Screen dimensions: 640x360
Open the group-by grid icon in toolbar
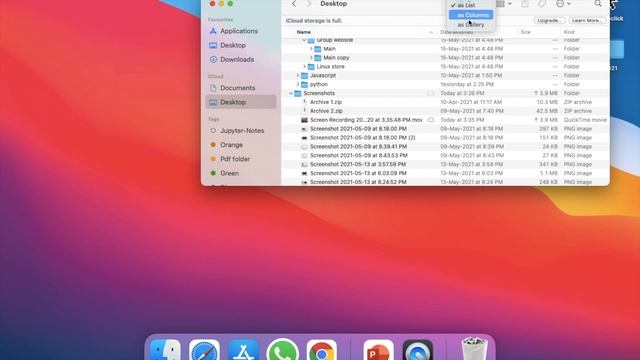point(503,4)
